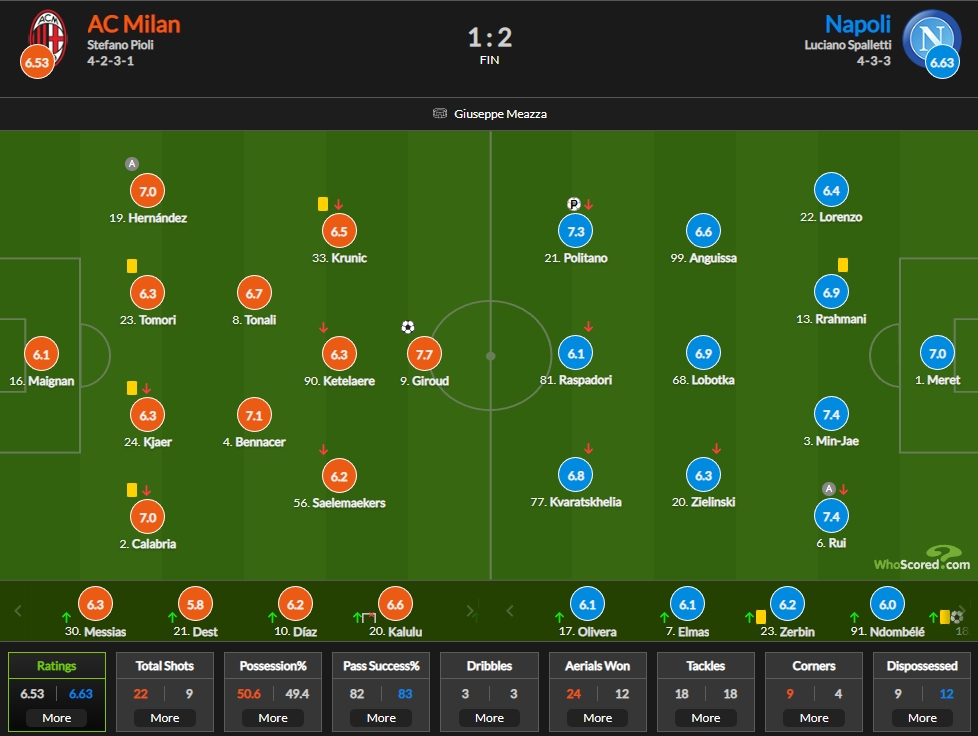Select Giroud's 7.7 rating circle
The image size is (978, 736).
tap(424, 354)
